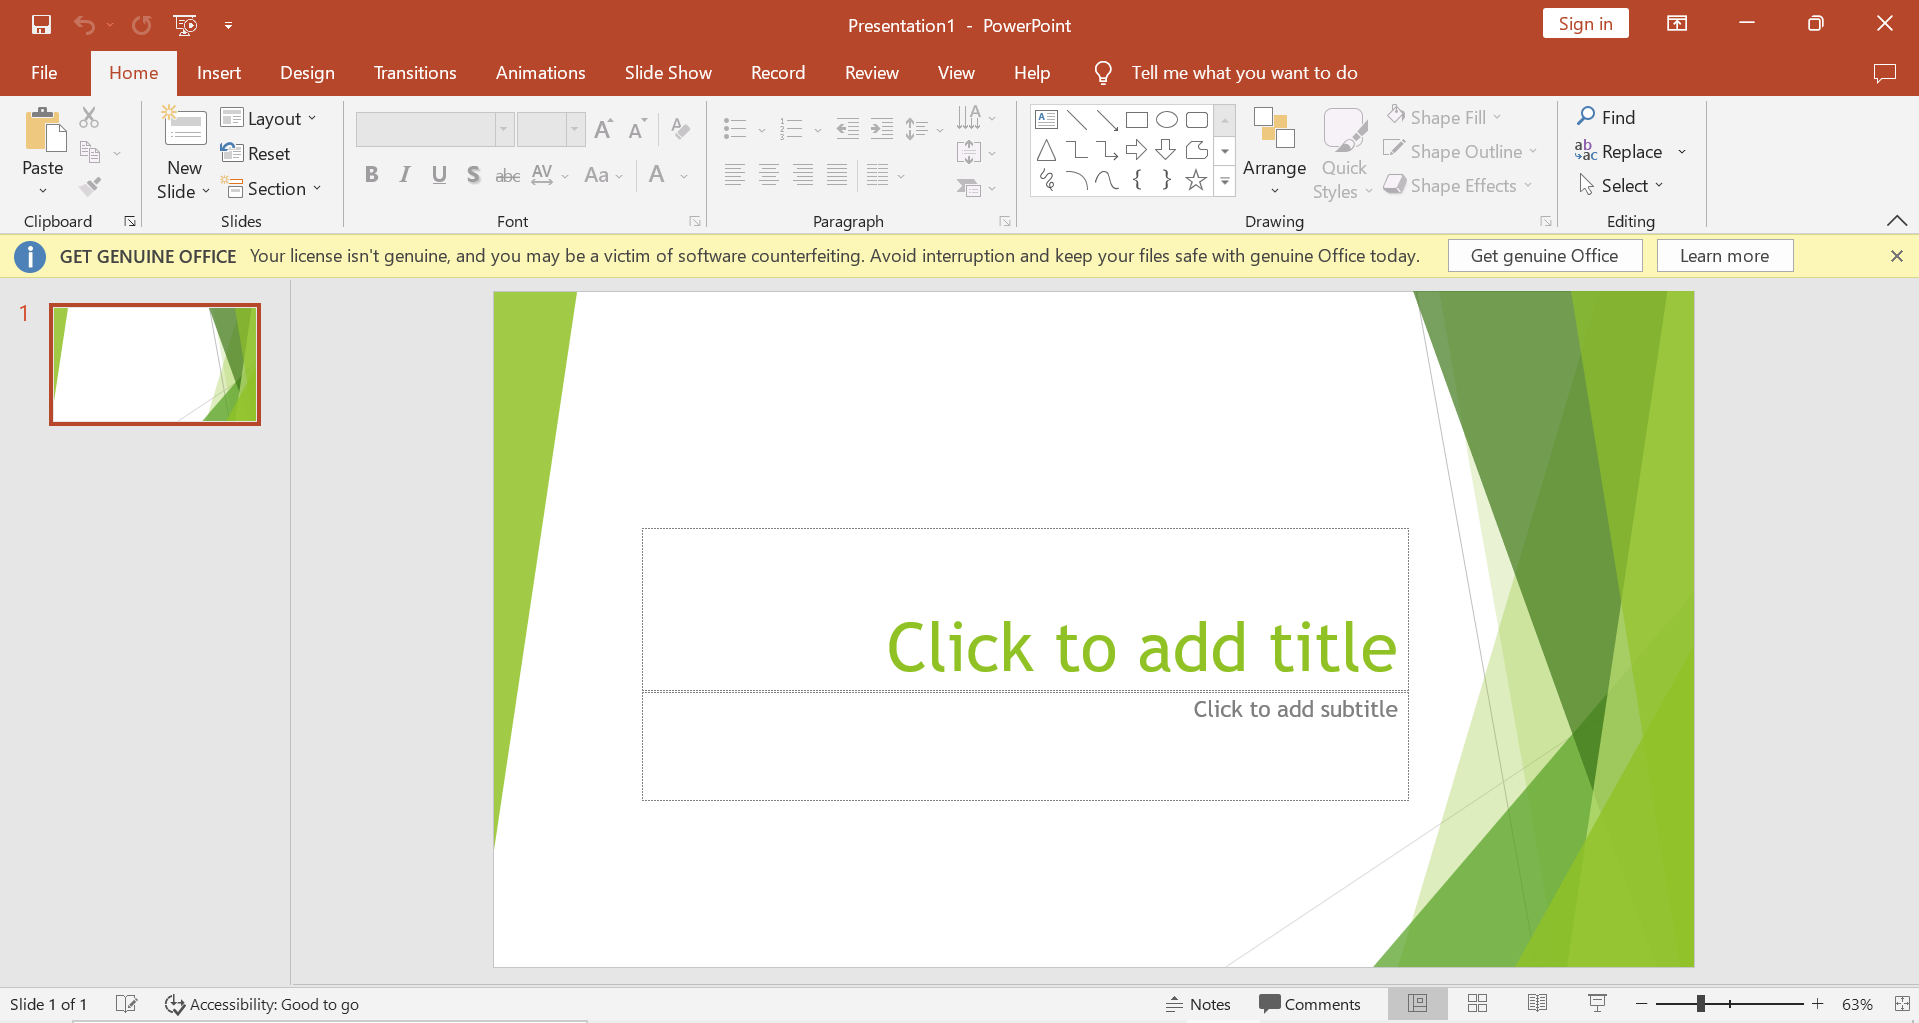The image size is (1919, 1023).
Task: Open Slide Sorter view in status bar
Action: 1477,1003
